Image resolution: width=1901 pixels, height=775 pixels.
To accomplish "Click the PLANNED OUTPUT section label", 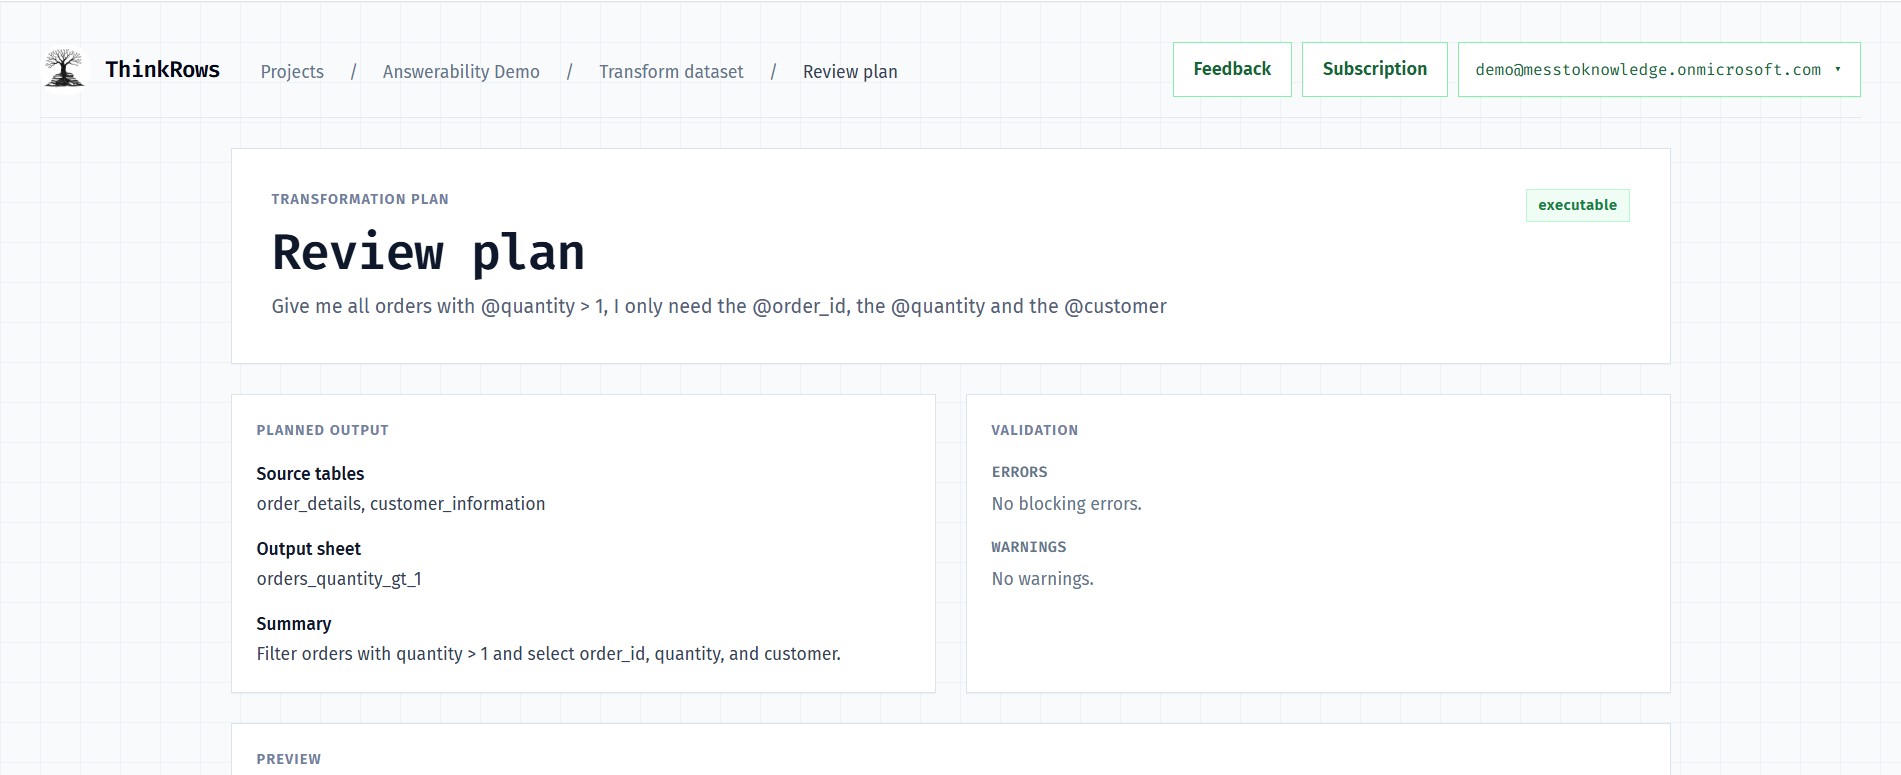I will click(x=322, y=430).
